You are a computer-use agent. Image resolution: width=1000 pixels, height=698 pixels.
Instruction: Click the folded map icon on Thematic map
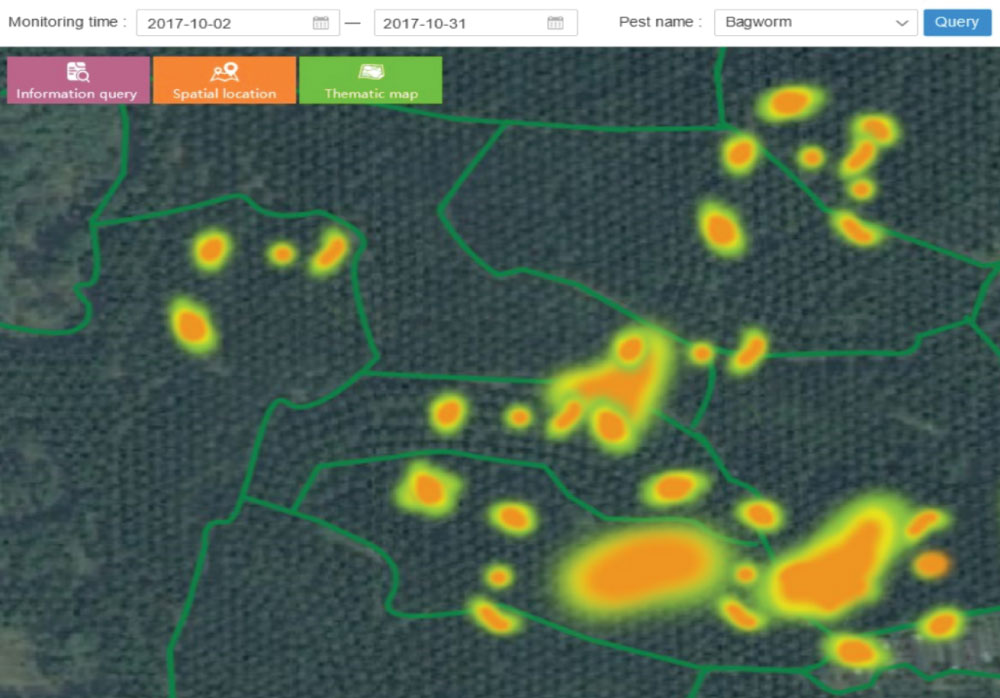point(371,72)
